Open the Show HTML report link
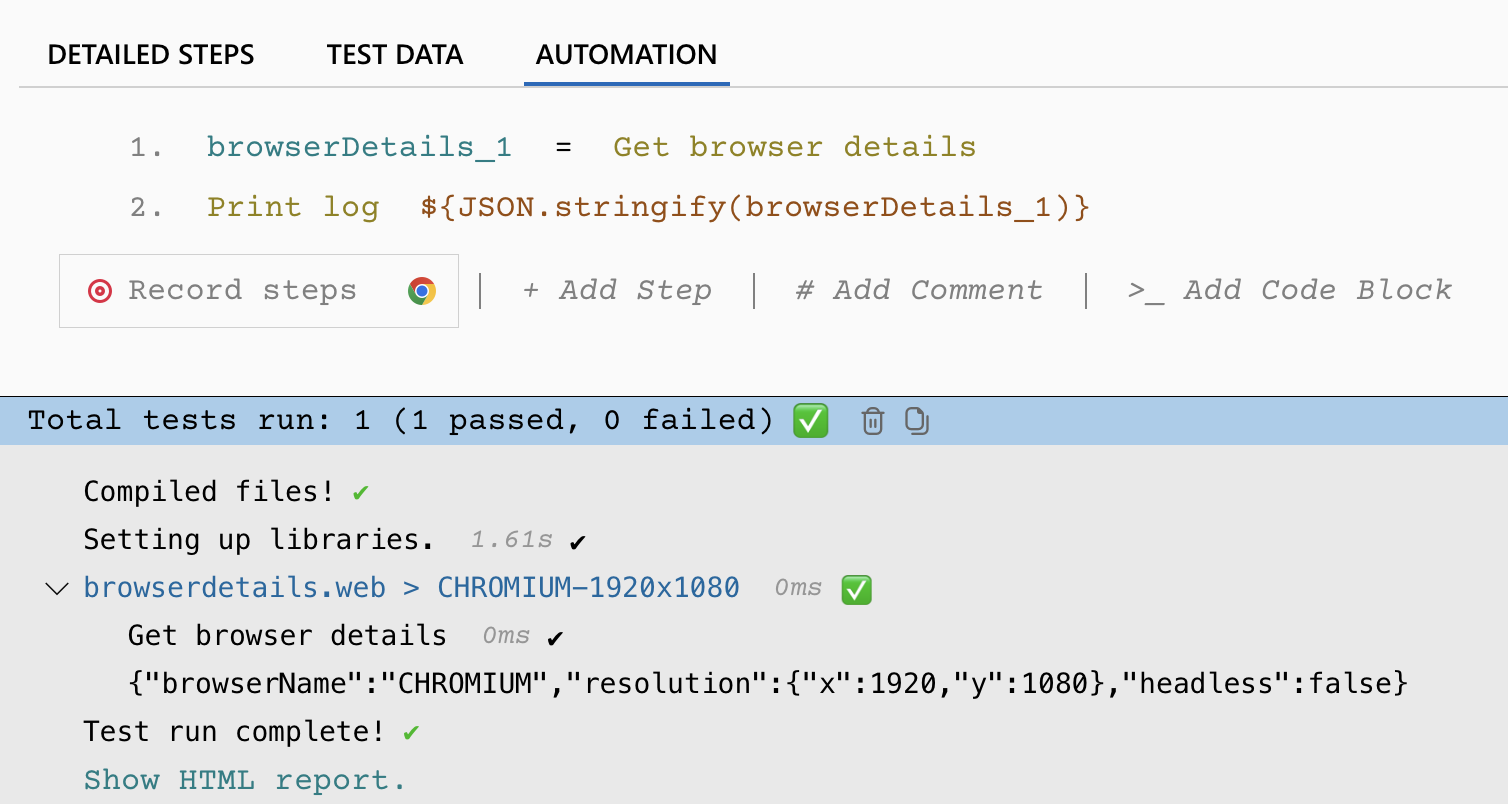Screen dimensions: 1508x804 [245, 780]
